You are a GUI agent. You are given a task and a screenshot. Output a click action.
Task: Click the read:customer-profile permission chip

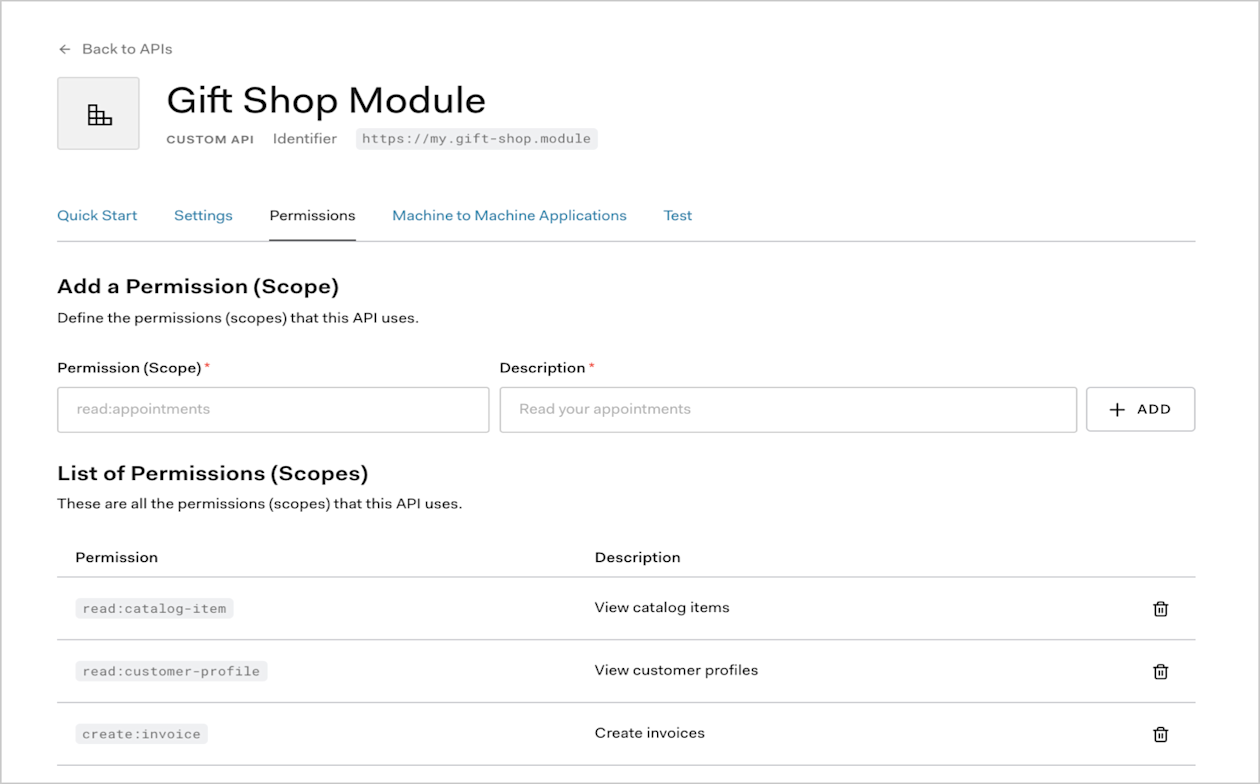170,671
